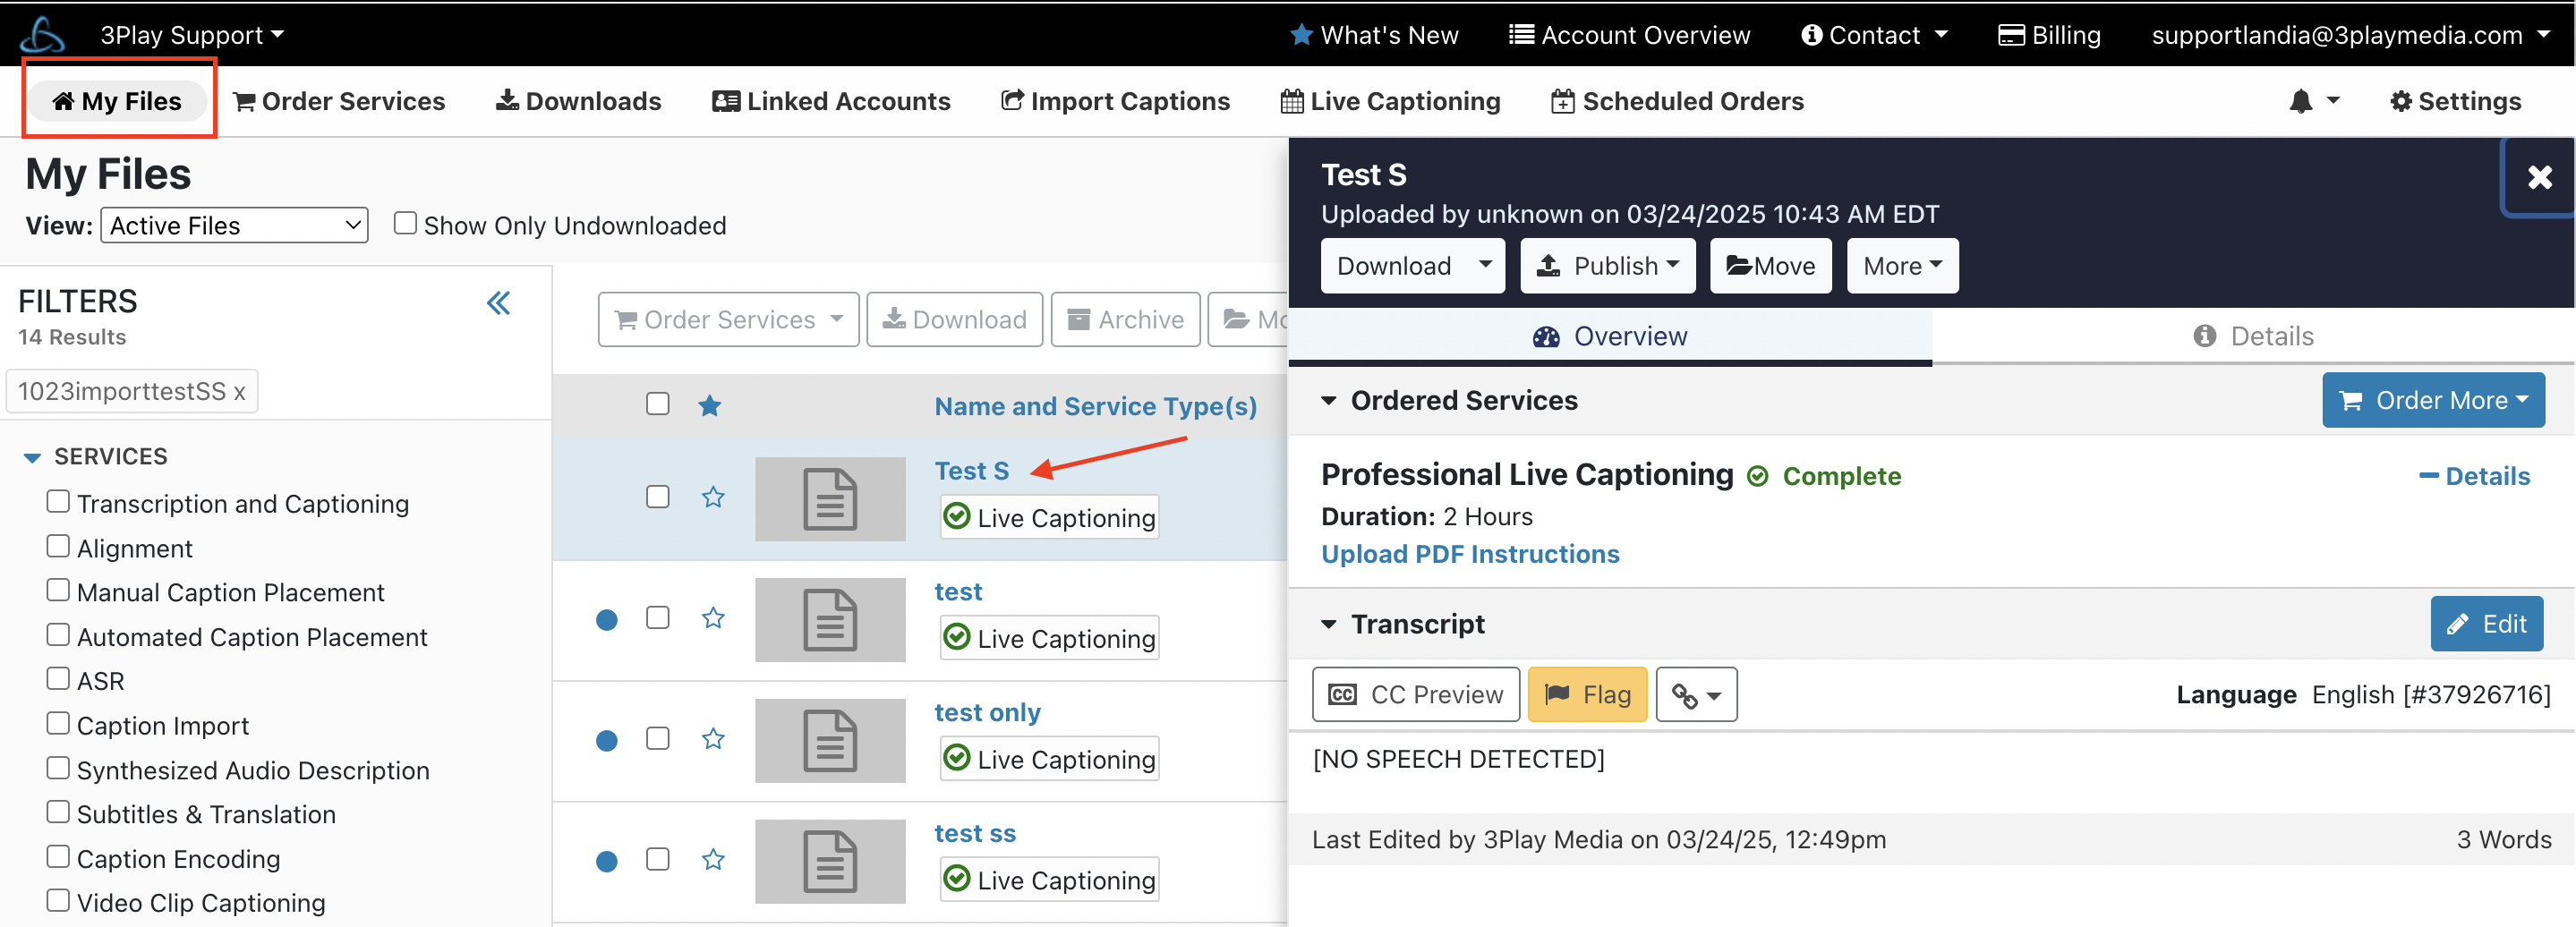Open the test only document thumbnail
The image size is (2576, 927).
(x=830, y=740)
